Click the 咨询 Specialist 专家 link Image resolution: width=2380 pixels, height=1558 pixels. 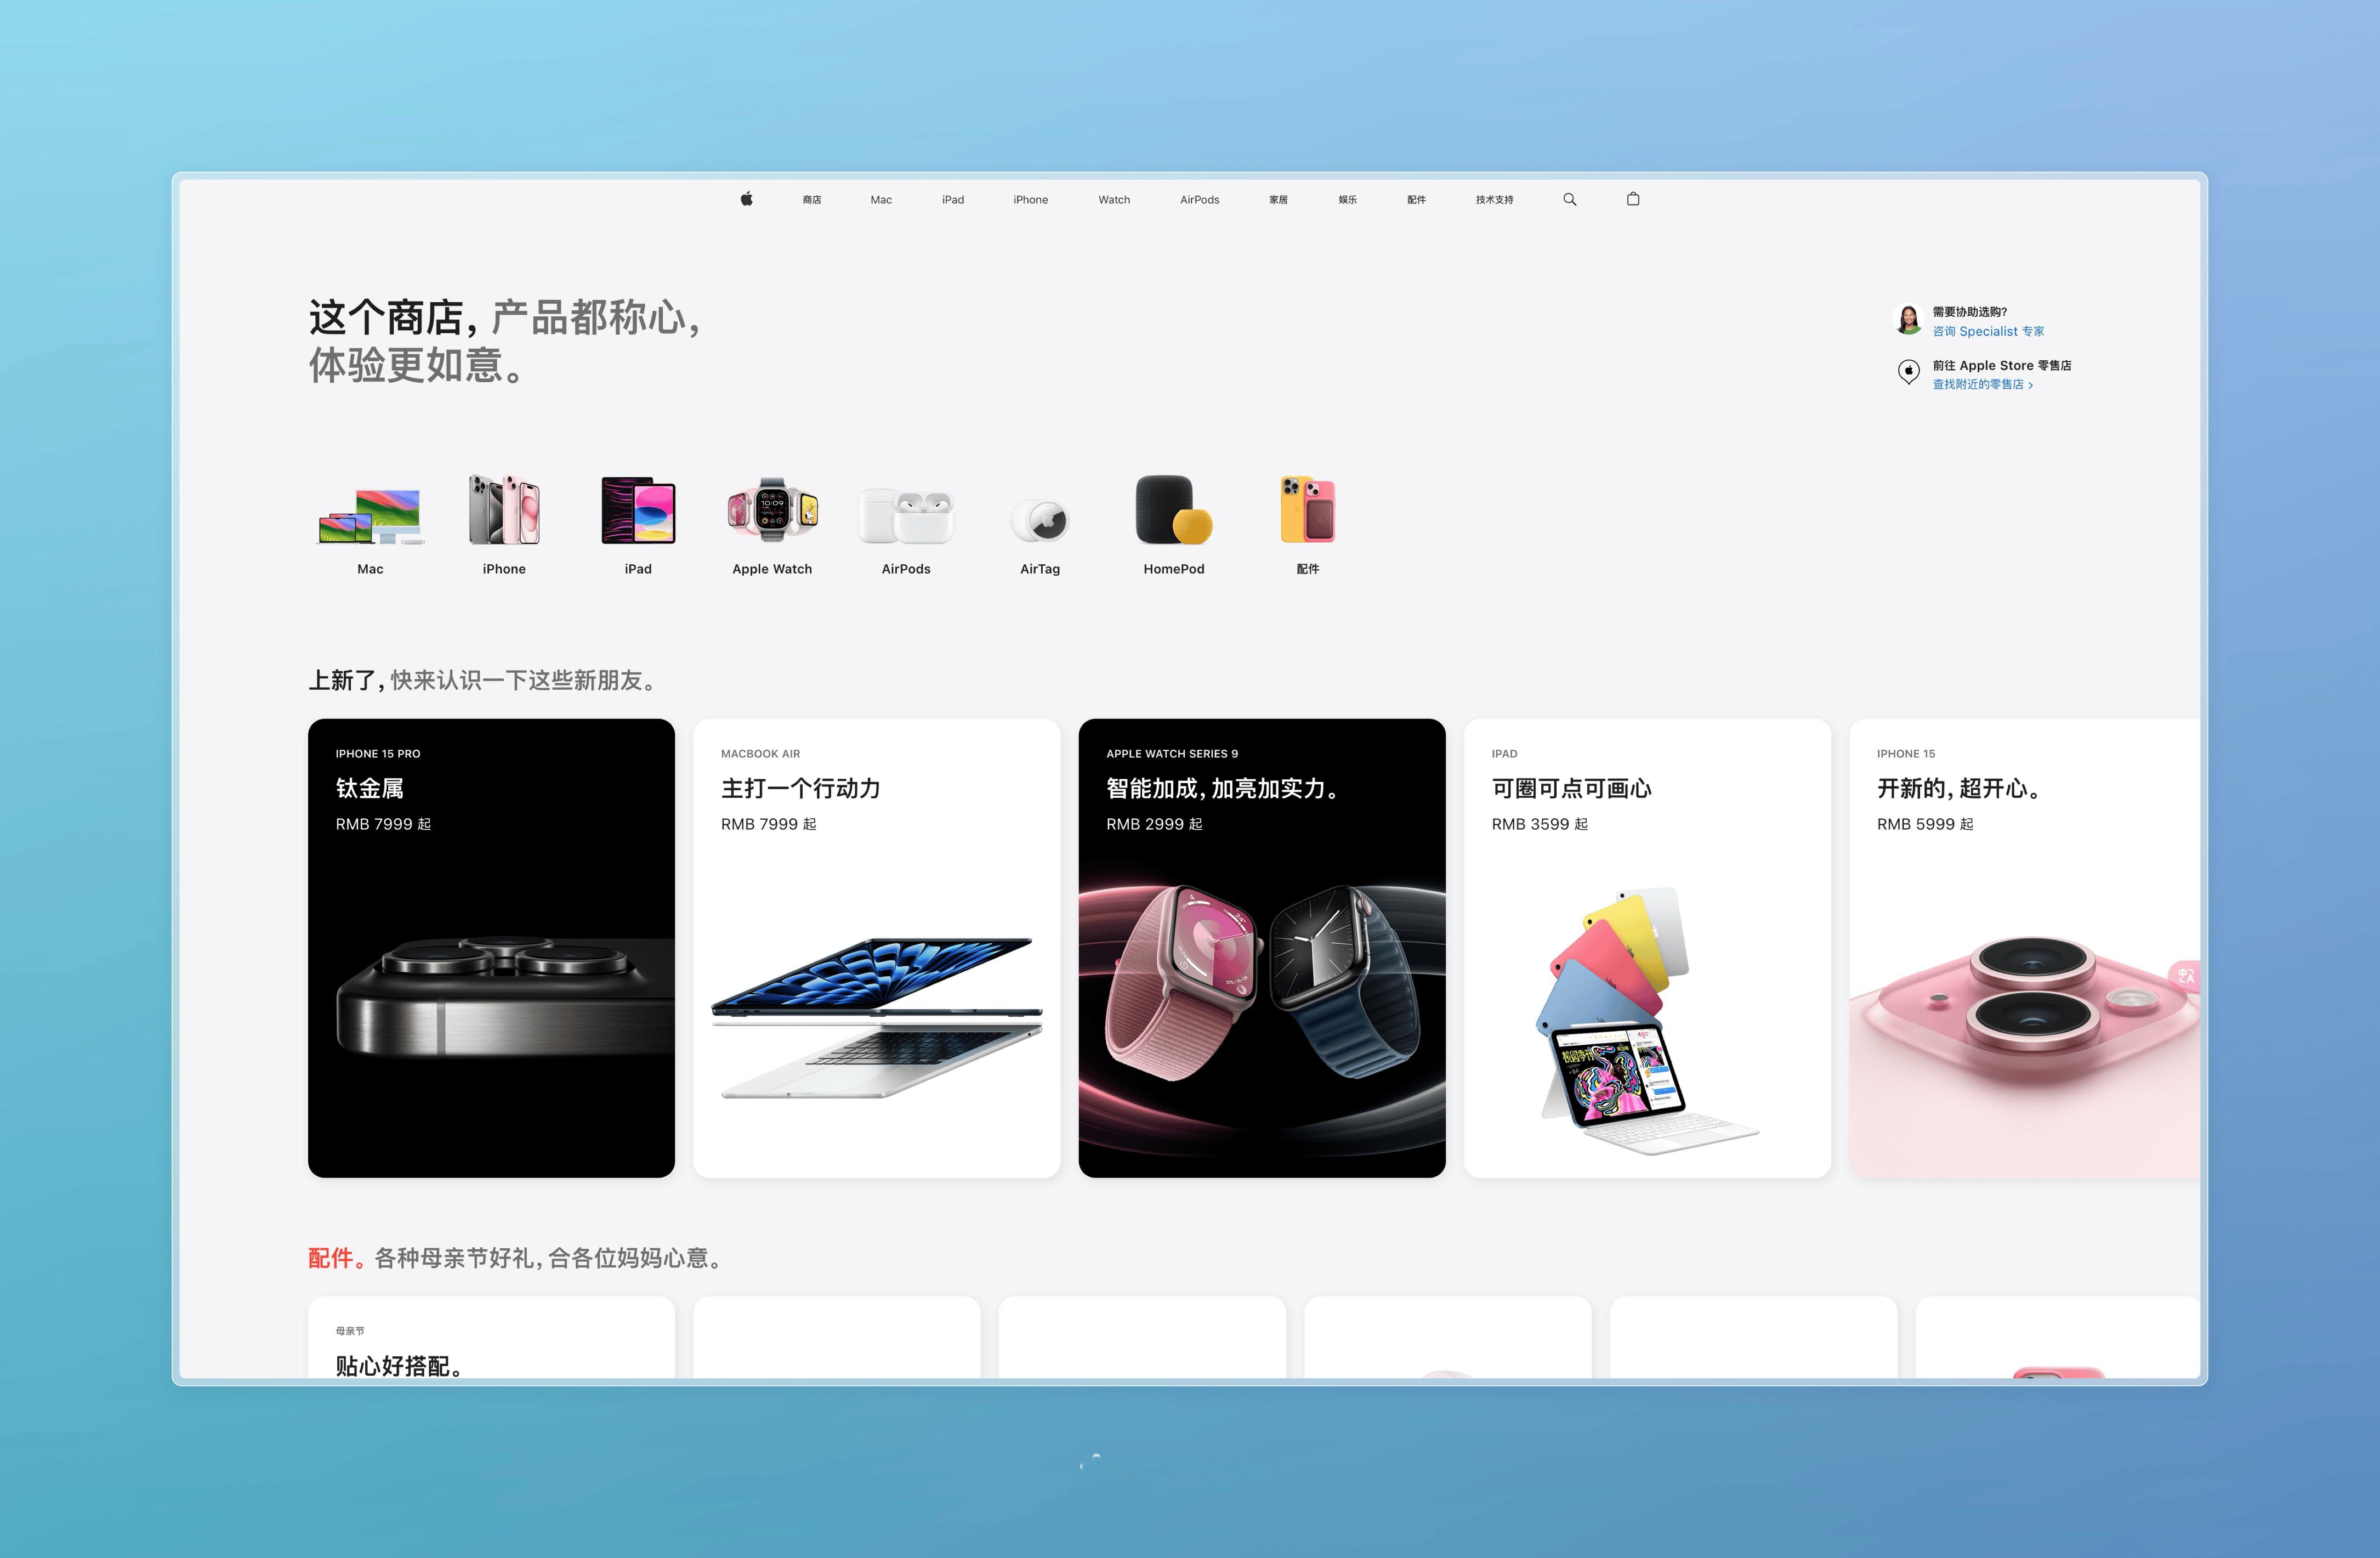pyautogui.click(x=1988, y=331)
